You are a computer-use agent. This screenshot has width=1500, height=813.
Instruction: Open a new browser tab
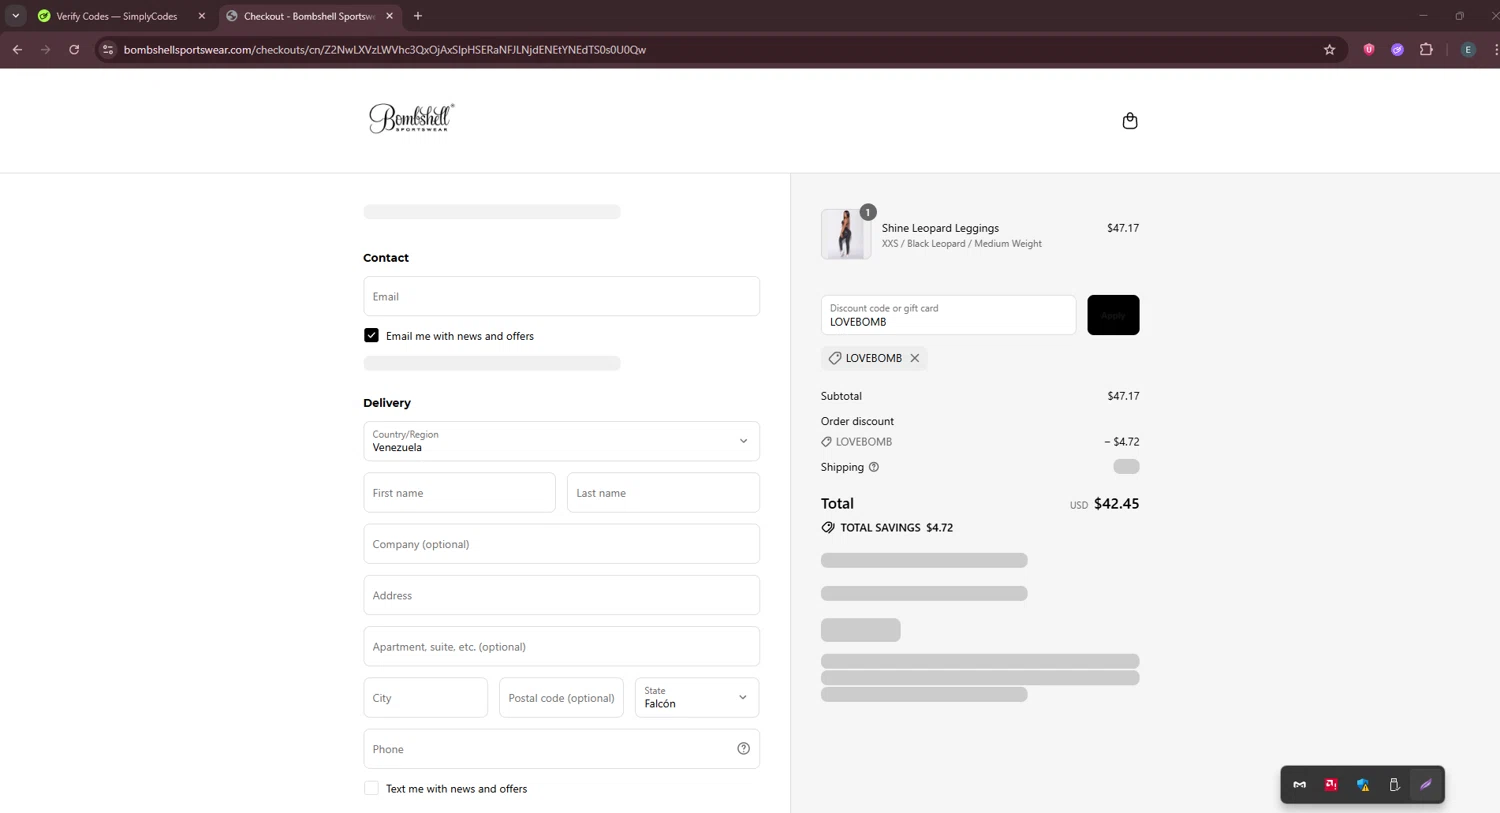coord(418,16)
